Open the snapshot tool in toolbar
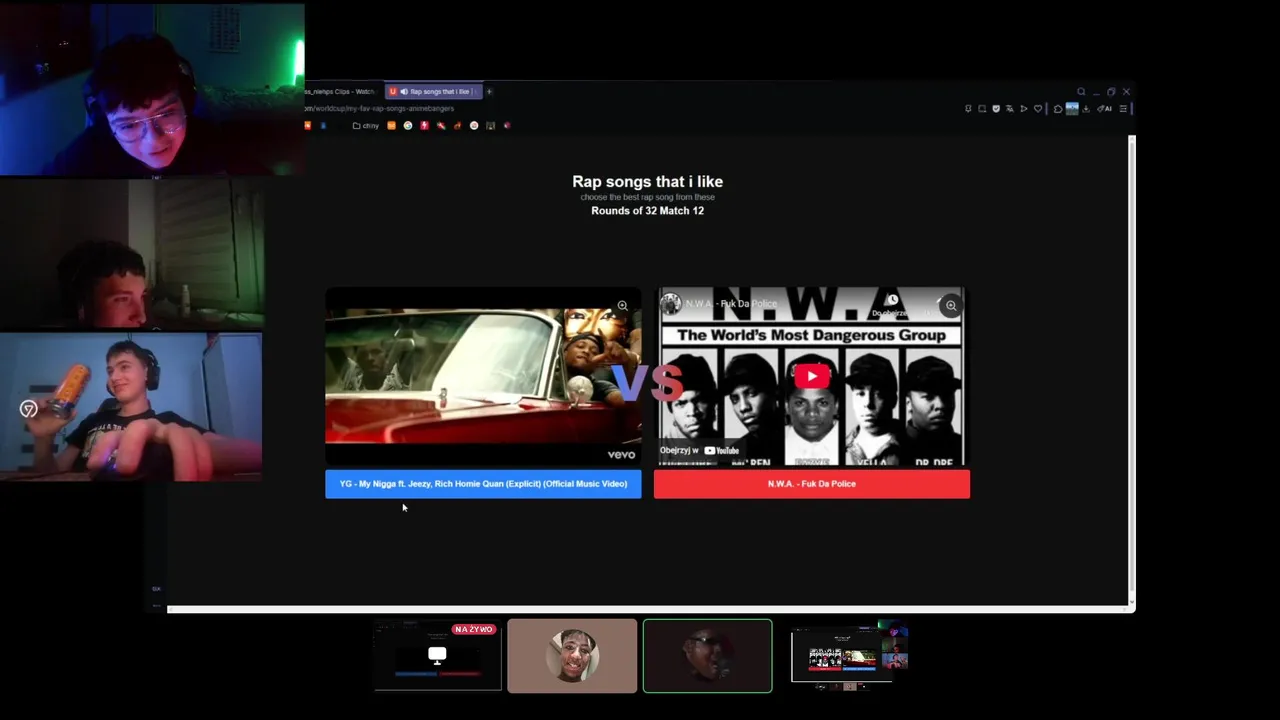This screenshot has height=720, width=1280. pyautogui.click(x=982, y=108)
